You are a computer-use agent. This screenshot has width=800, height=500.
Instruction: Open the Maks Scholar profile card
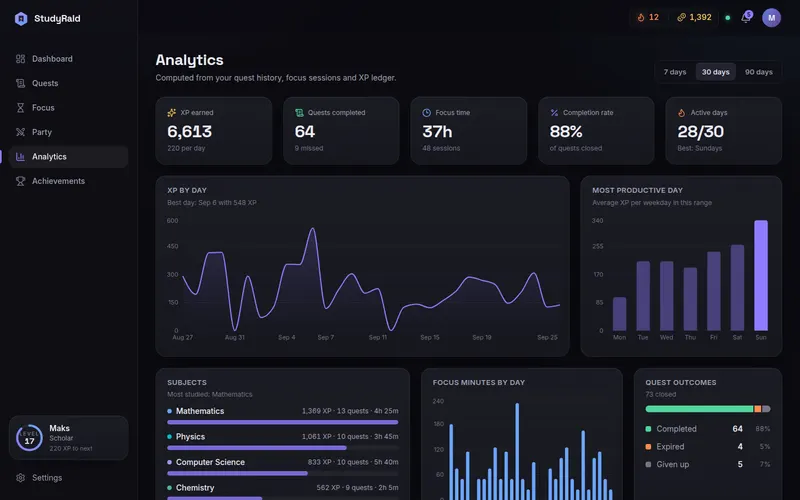68,438
